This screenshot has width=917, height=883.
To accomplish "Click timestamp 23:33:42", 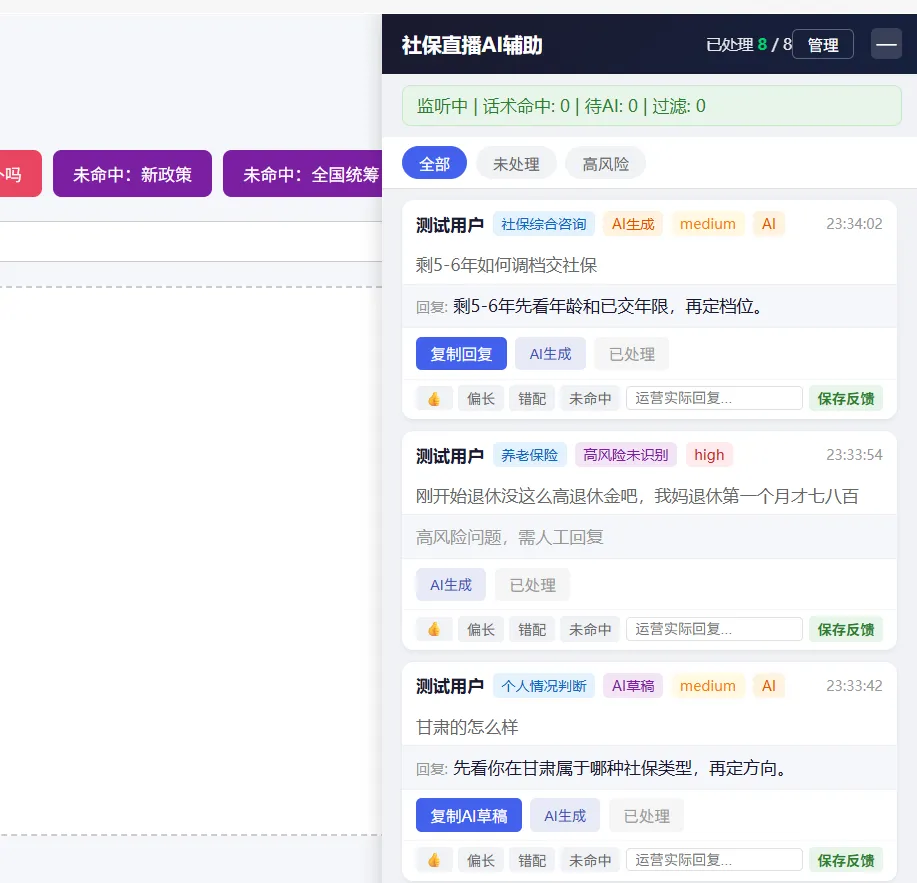I will [854, 686].
